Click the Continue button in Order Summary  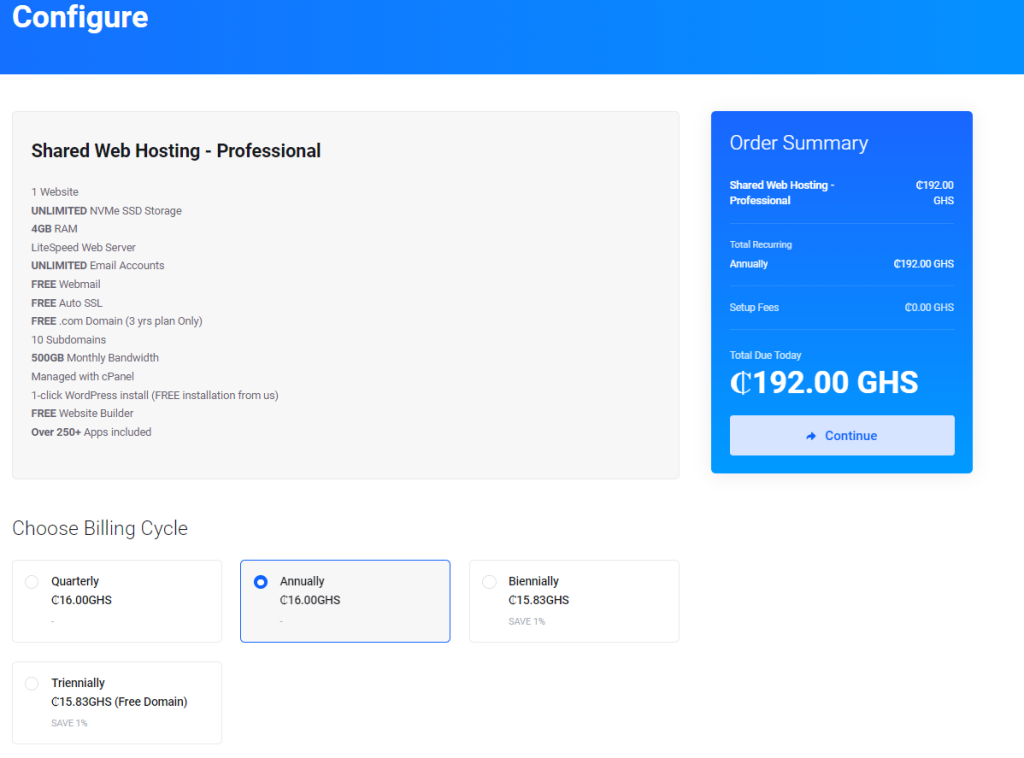click(842, 435)
